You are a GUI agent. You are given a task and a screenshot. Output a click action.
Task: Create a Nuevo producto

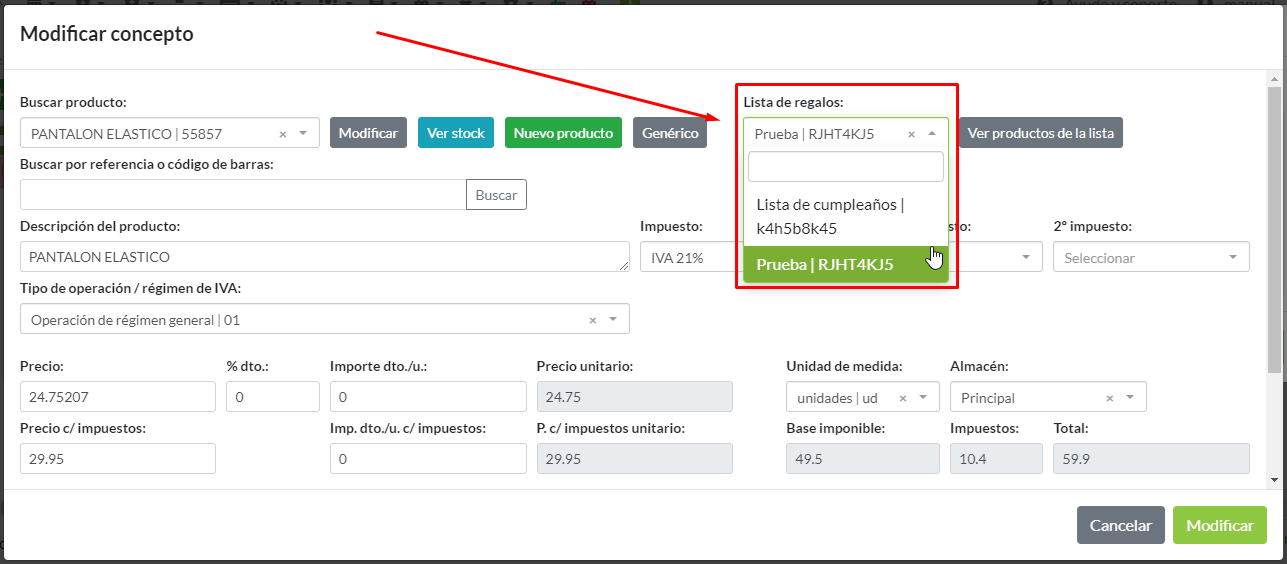click(563, 133)
